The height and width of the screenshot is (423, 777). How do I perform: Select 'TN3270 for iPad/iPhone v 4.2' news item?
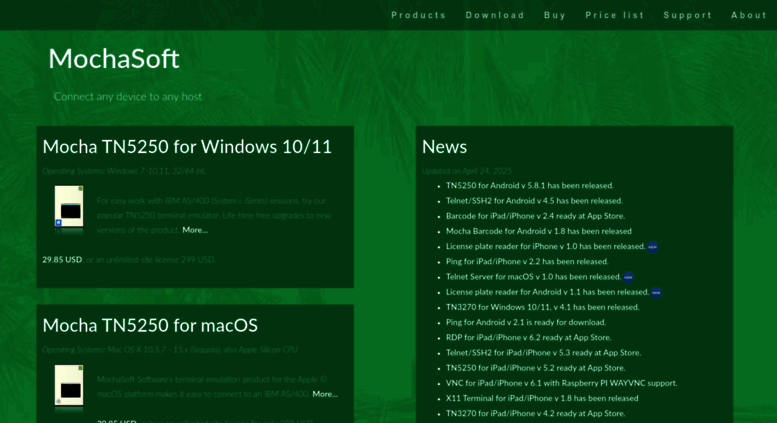536,413
